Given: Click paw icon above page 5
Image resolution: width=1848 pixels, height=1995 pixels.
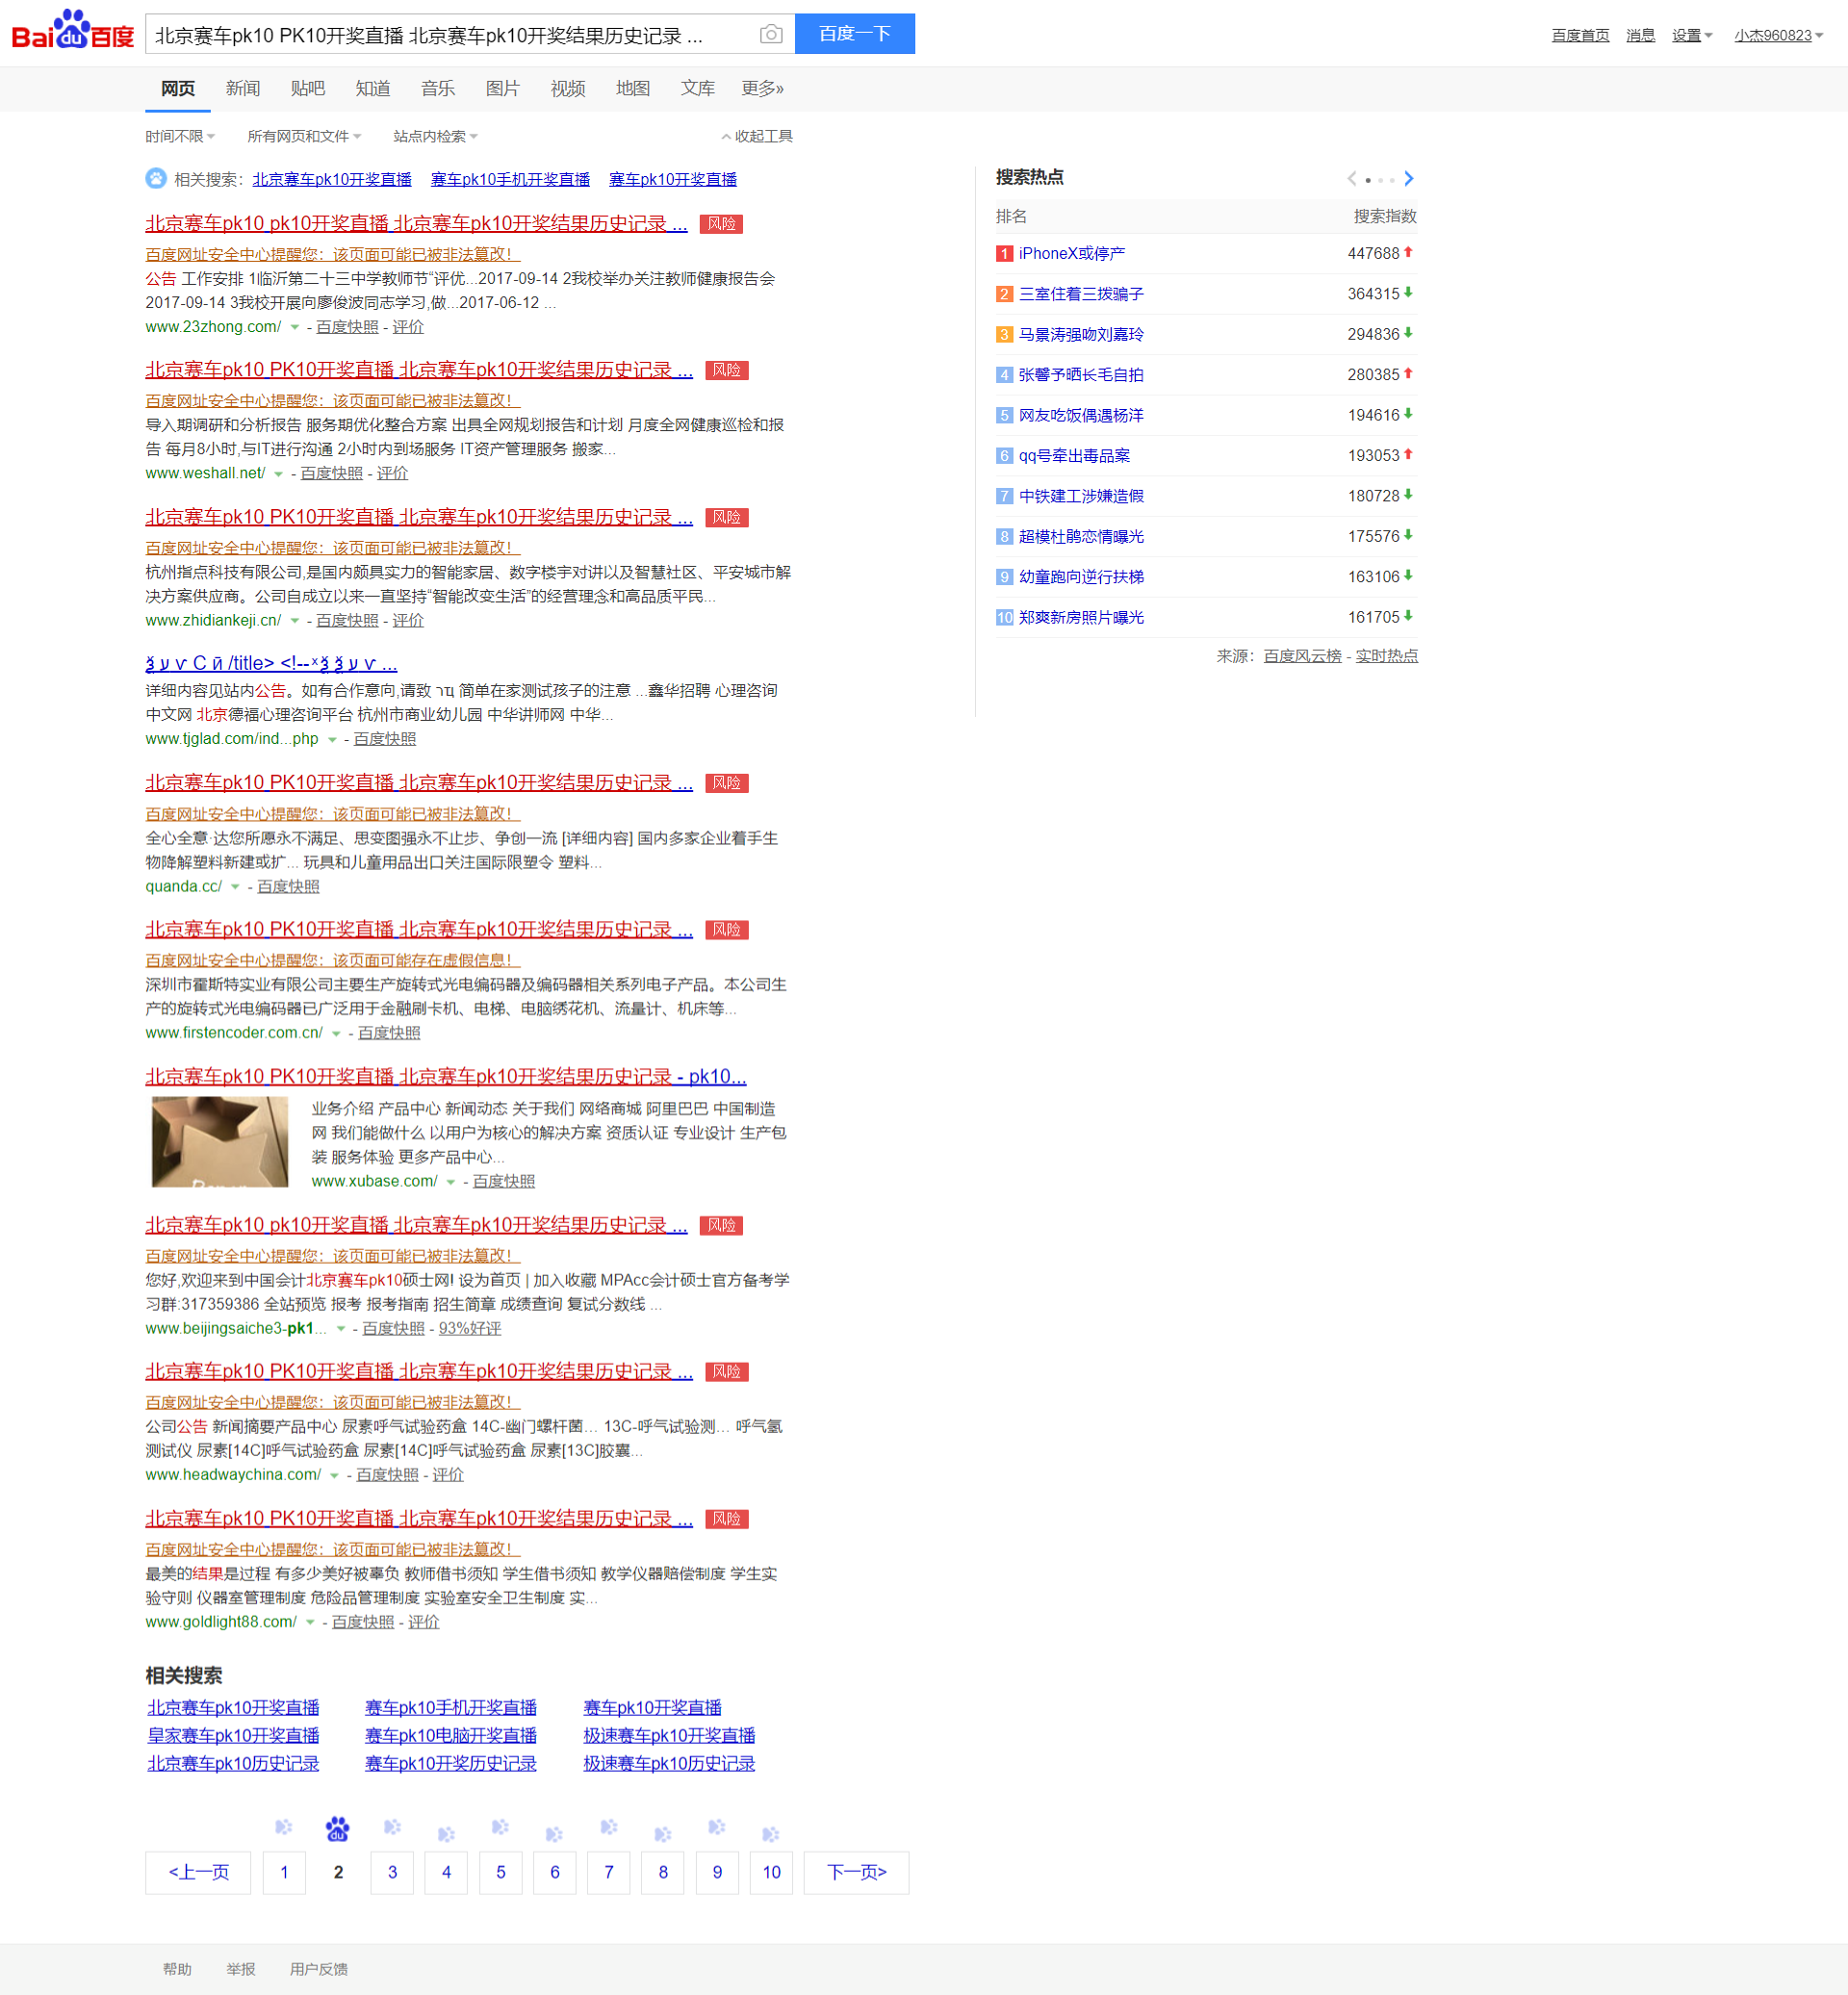Looking at the screenshot, I should (x=500, y=1827).
